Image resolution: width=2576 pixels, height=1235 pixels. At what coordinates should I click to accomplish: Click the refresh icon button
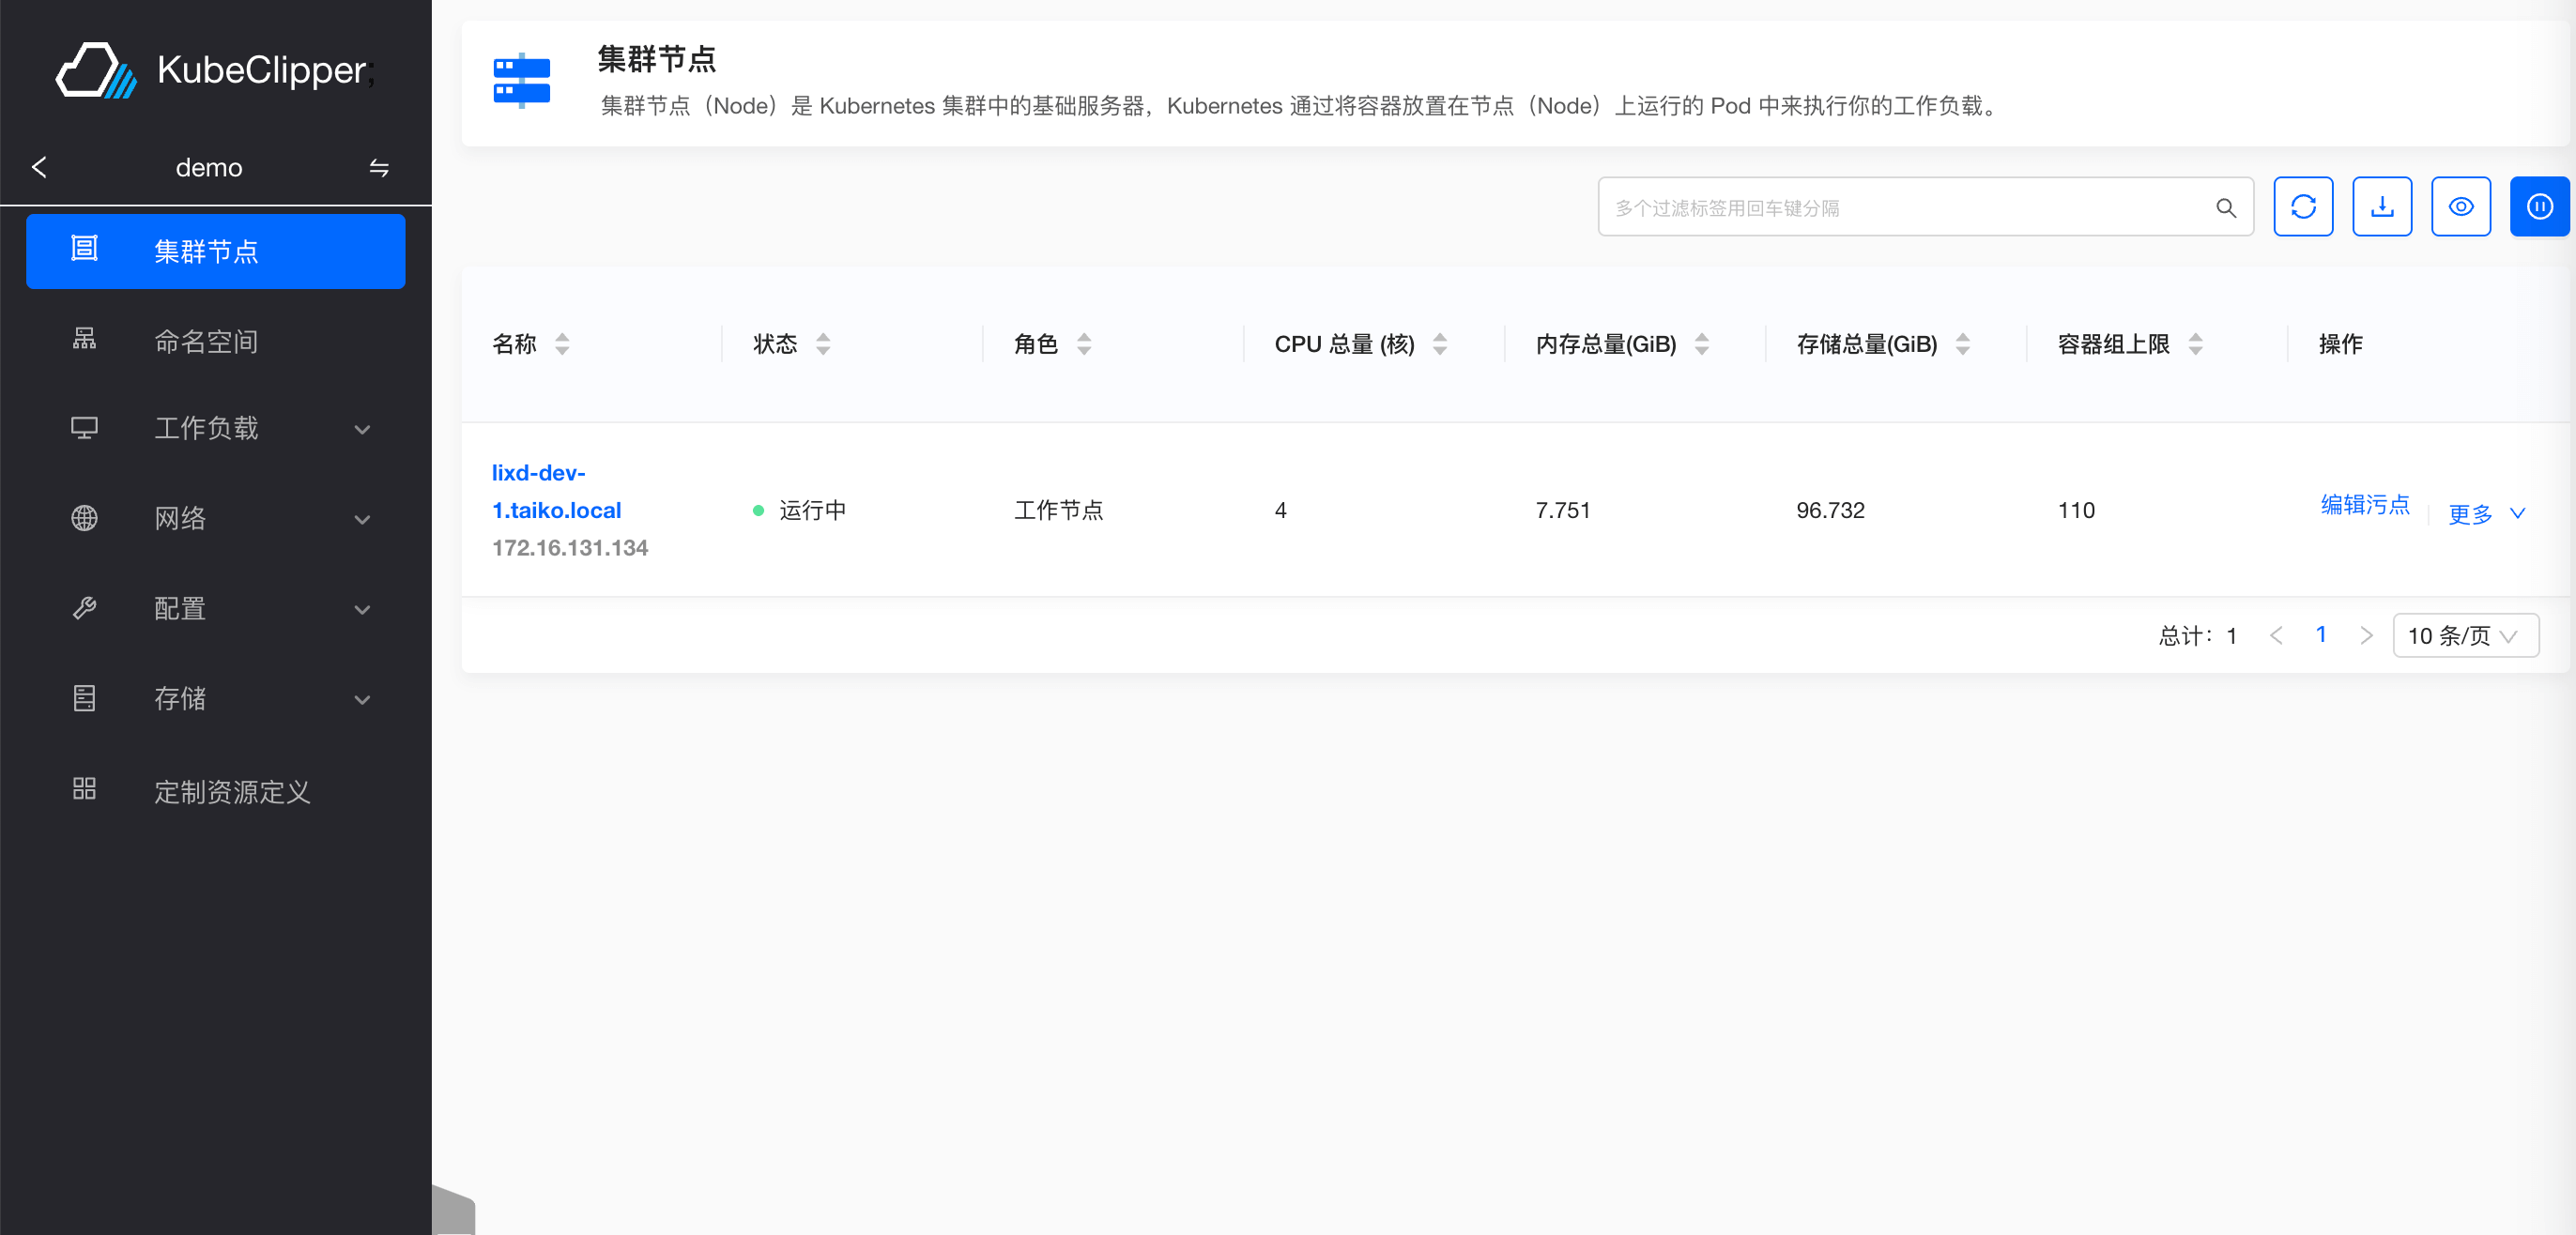pos(2302,207)
